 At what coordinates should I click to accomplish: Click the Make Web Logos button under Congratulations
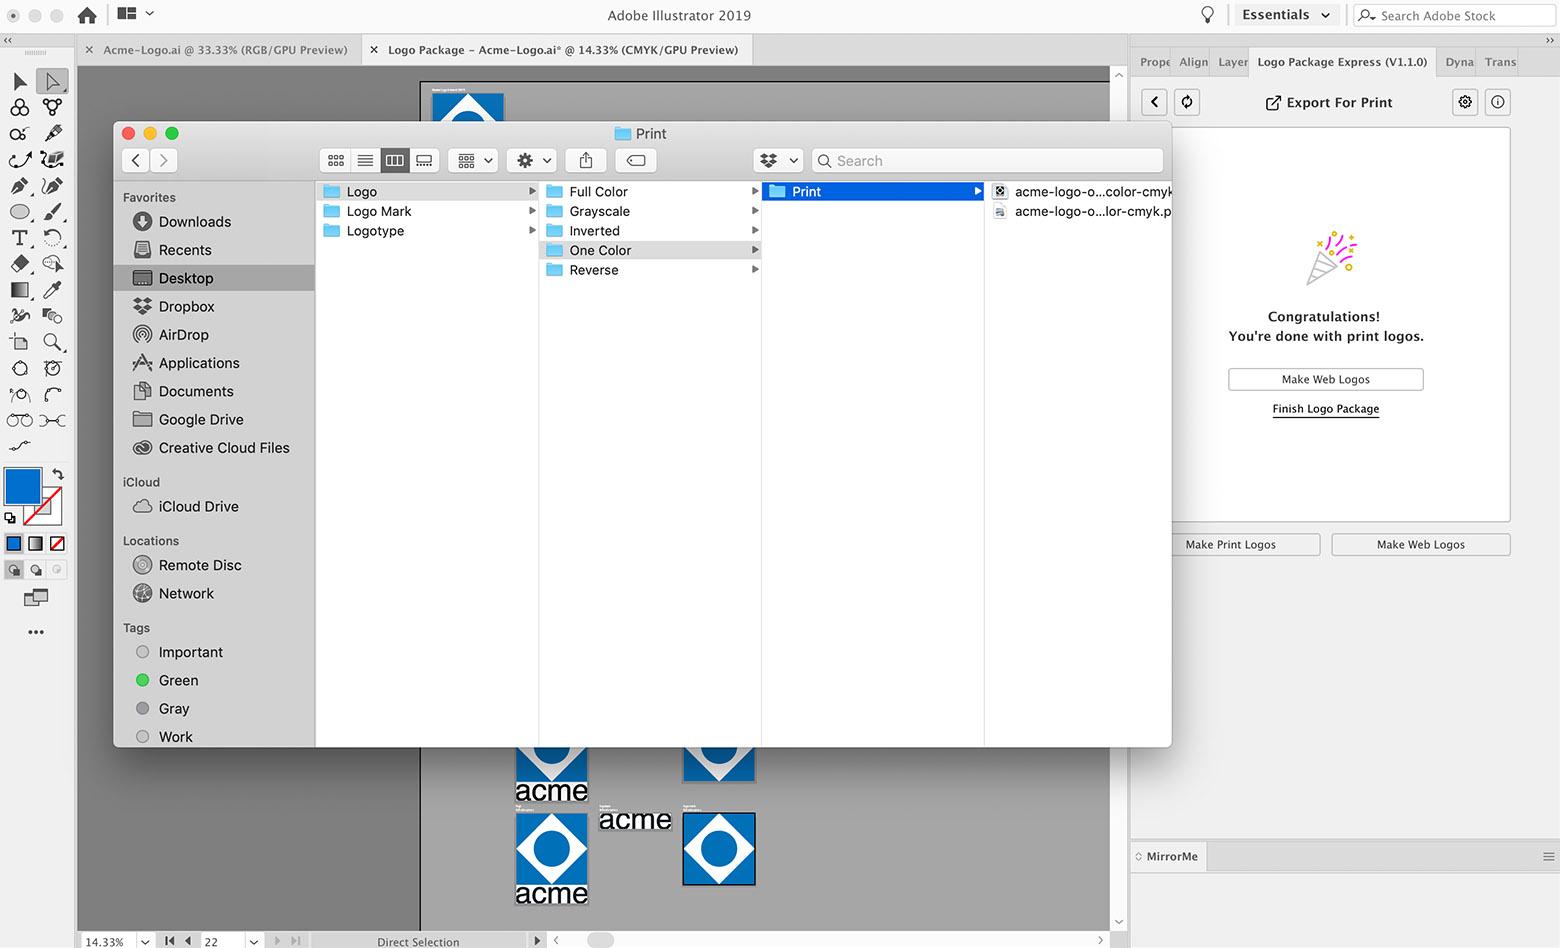[1326, 379]
